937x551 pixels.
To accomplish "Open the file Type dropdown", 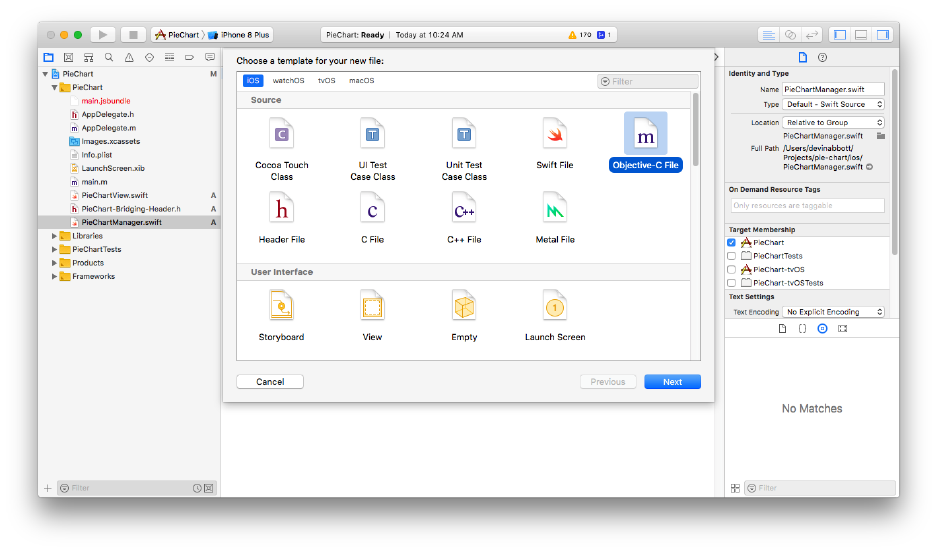I will [833, 105].
